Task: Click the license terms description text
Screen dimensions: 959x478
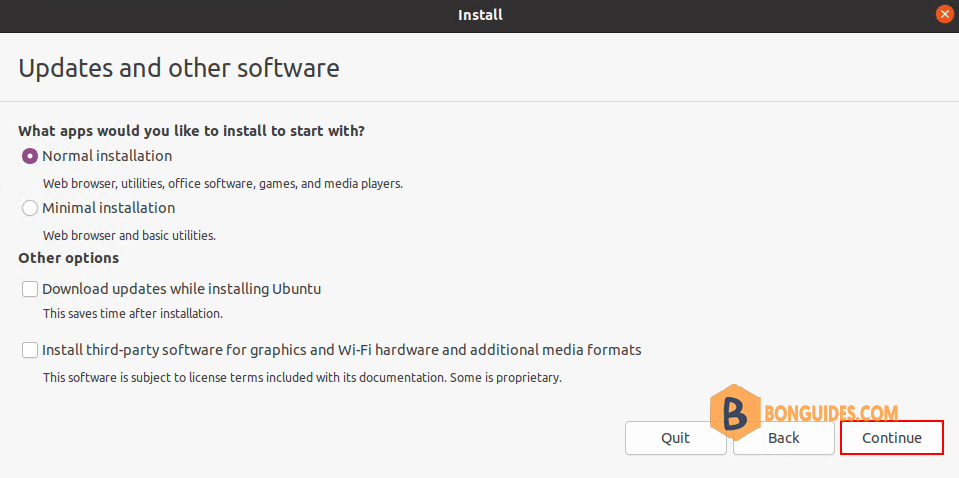Action: [302, 378]
